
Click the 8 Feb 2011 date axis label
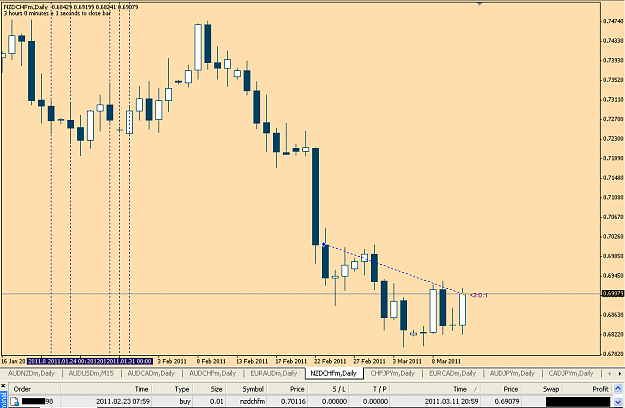point(211,361)
